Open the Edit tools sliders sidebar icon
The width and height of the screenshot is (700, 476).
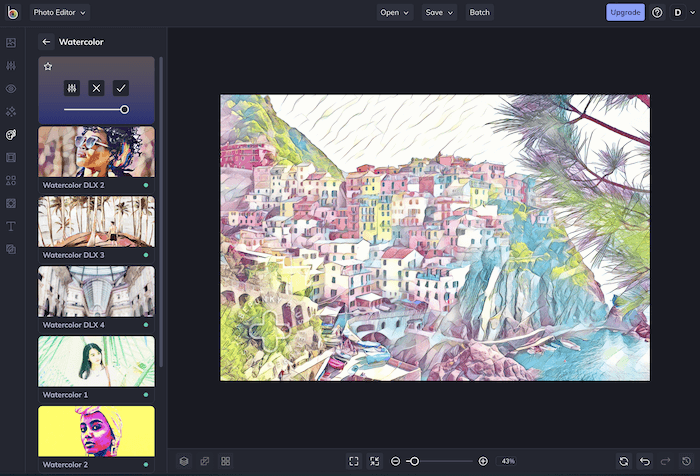(x=11, y=66)
